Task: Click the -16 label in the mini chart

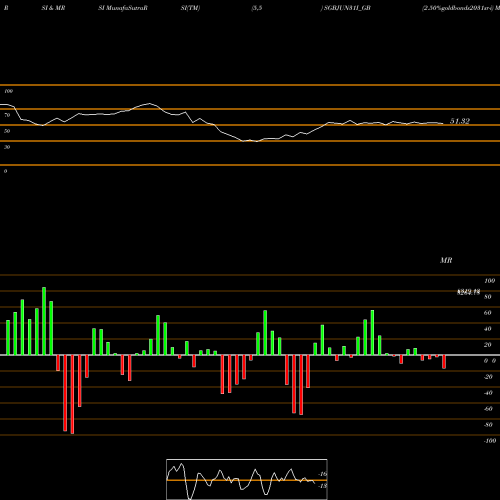Action: pos(323,474)
